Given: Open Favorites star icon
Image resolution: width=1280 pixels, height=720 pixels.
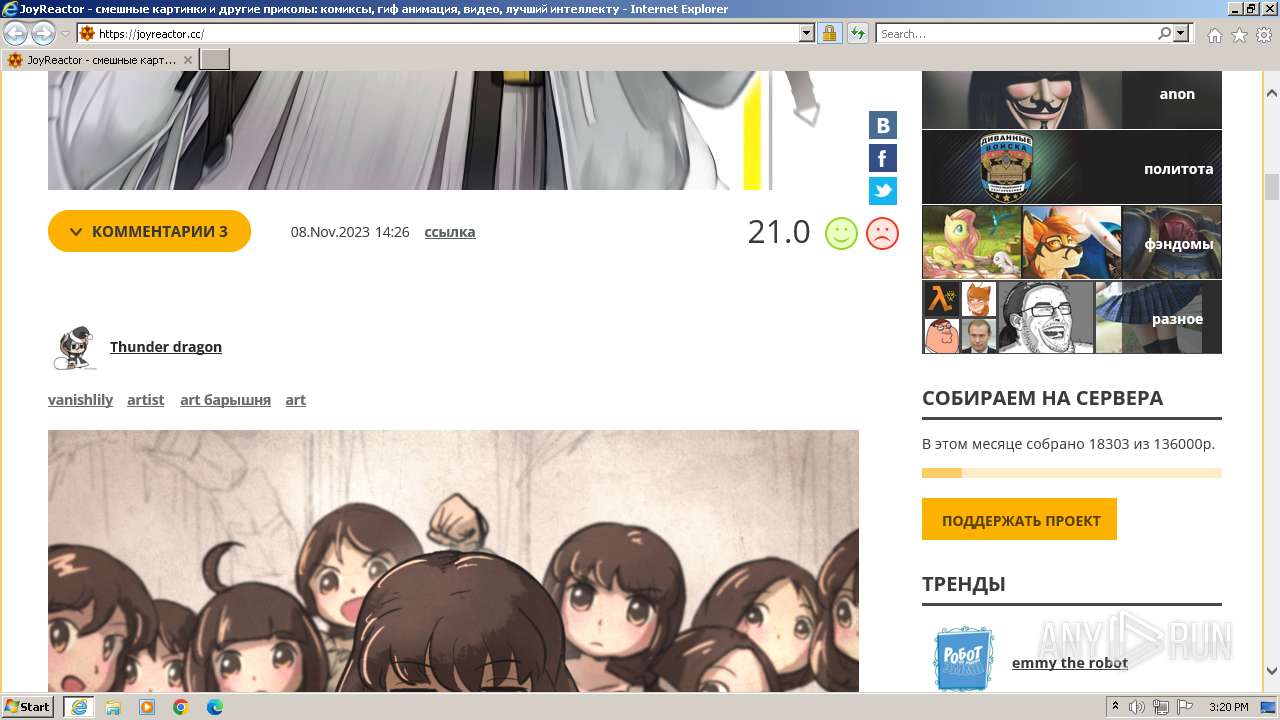Looking at the screenshot, I should pyautogui.click(x=1239, y=35).
